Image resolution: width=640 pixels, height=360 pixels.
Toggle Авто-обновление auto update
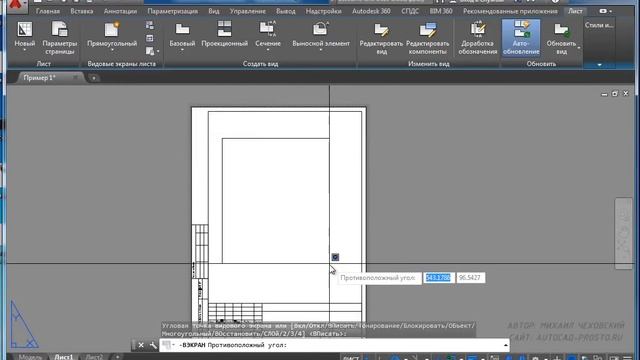click(521, 38)
